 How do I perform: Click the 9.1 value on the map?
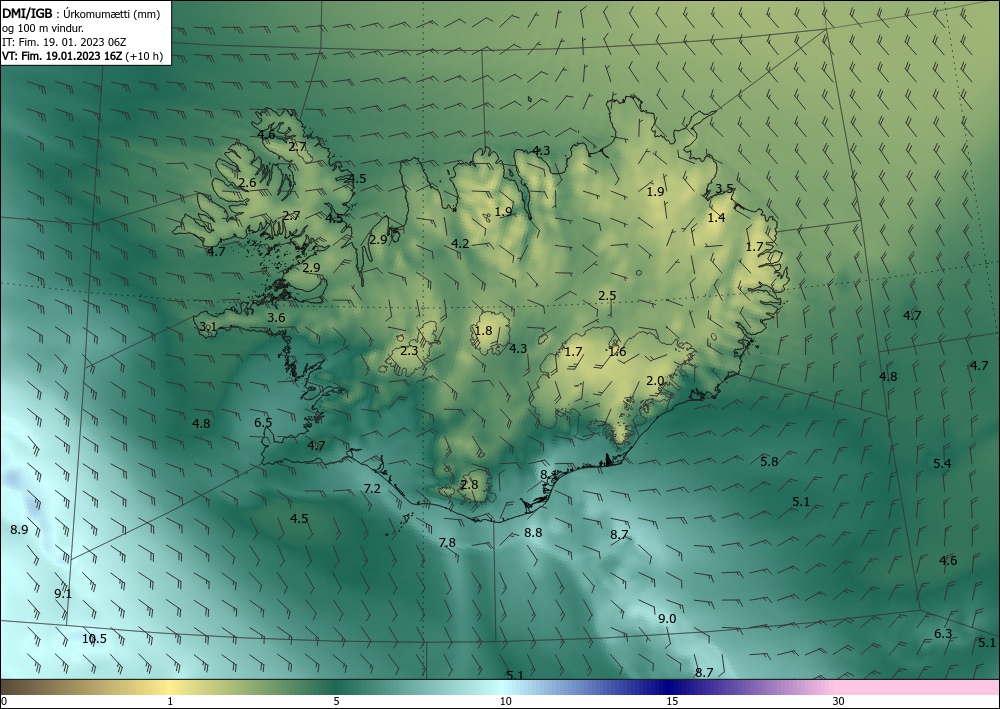[x=63, y=594]
